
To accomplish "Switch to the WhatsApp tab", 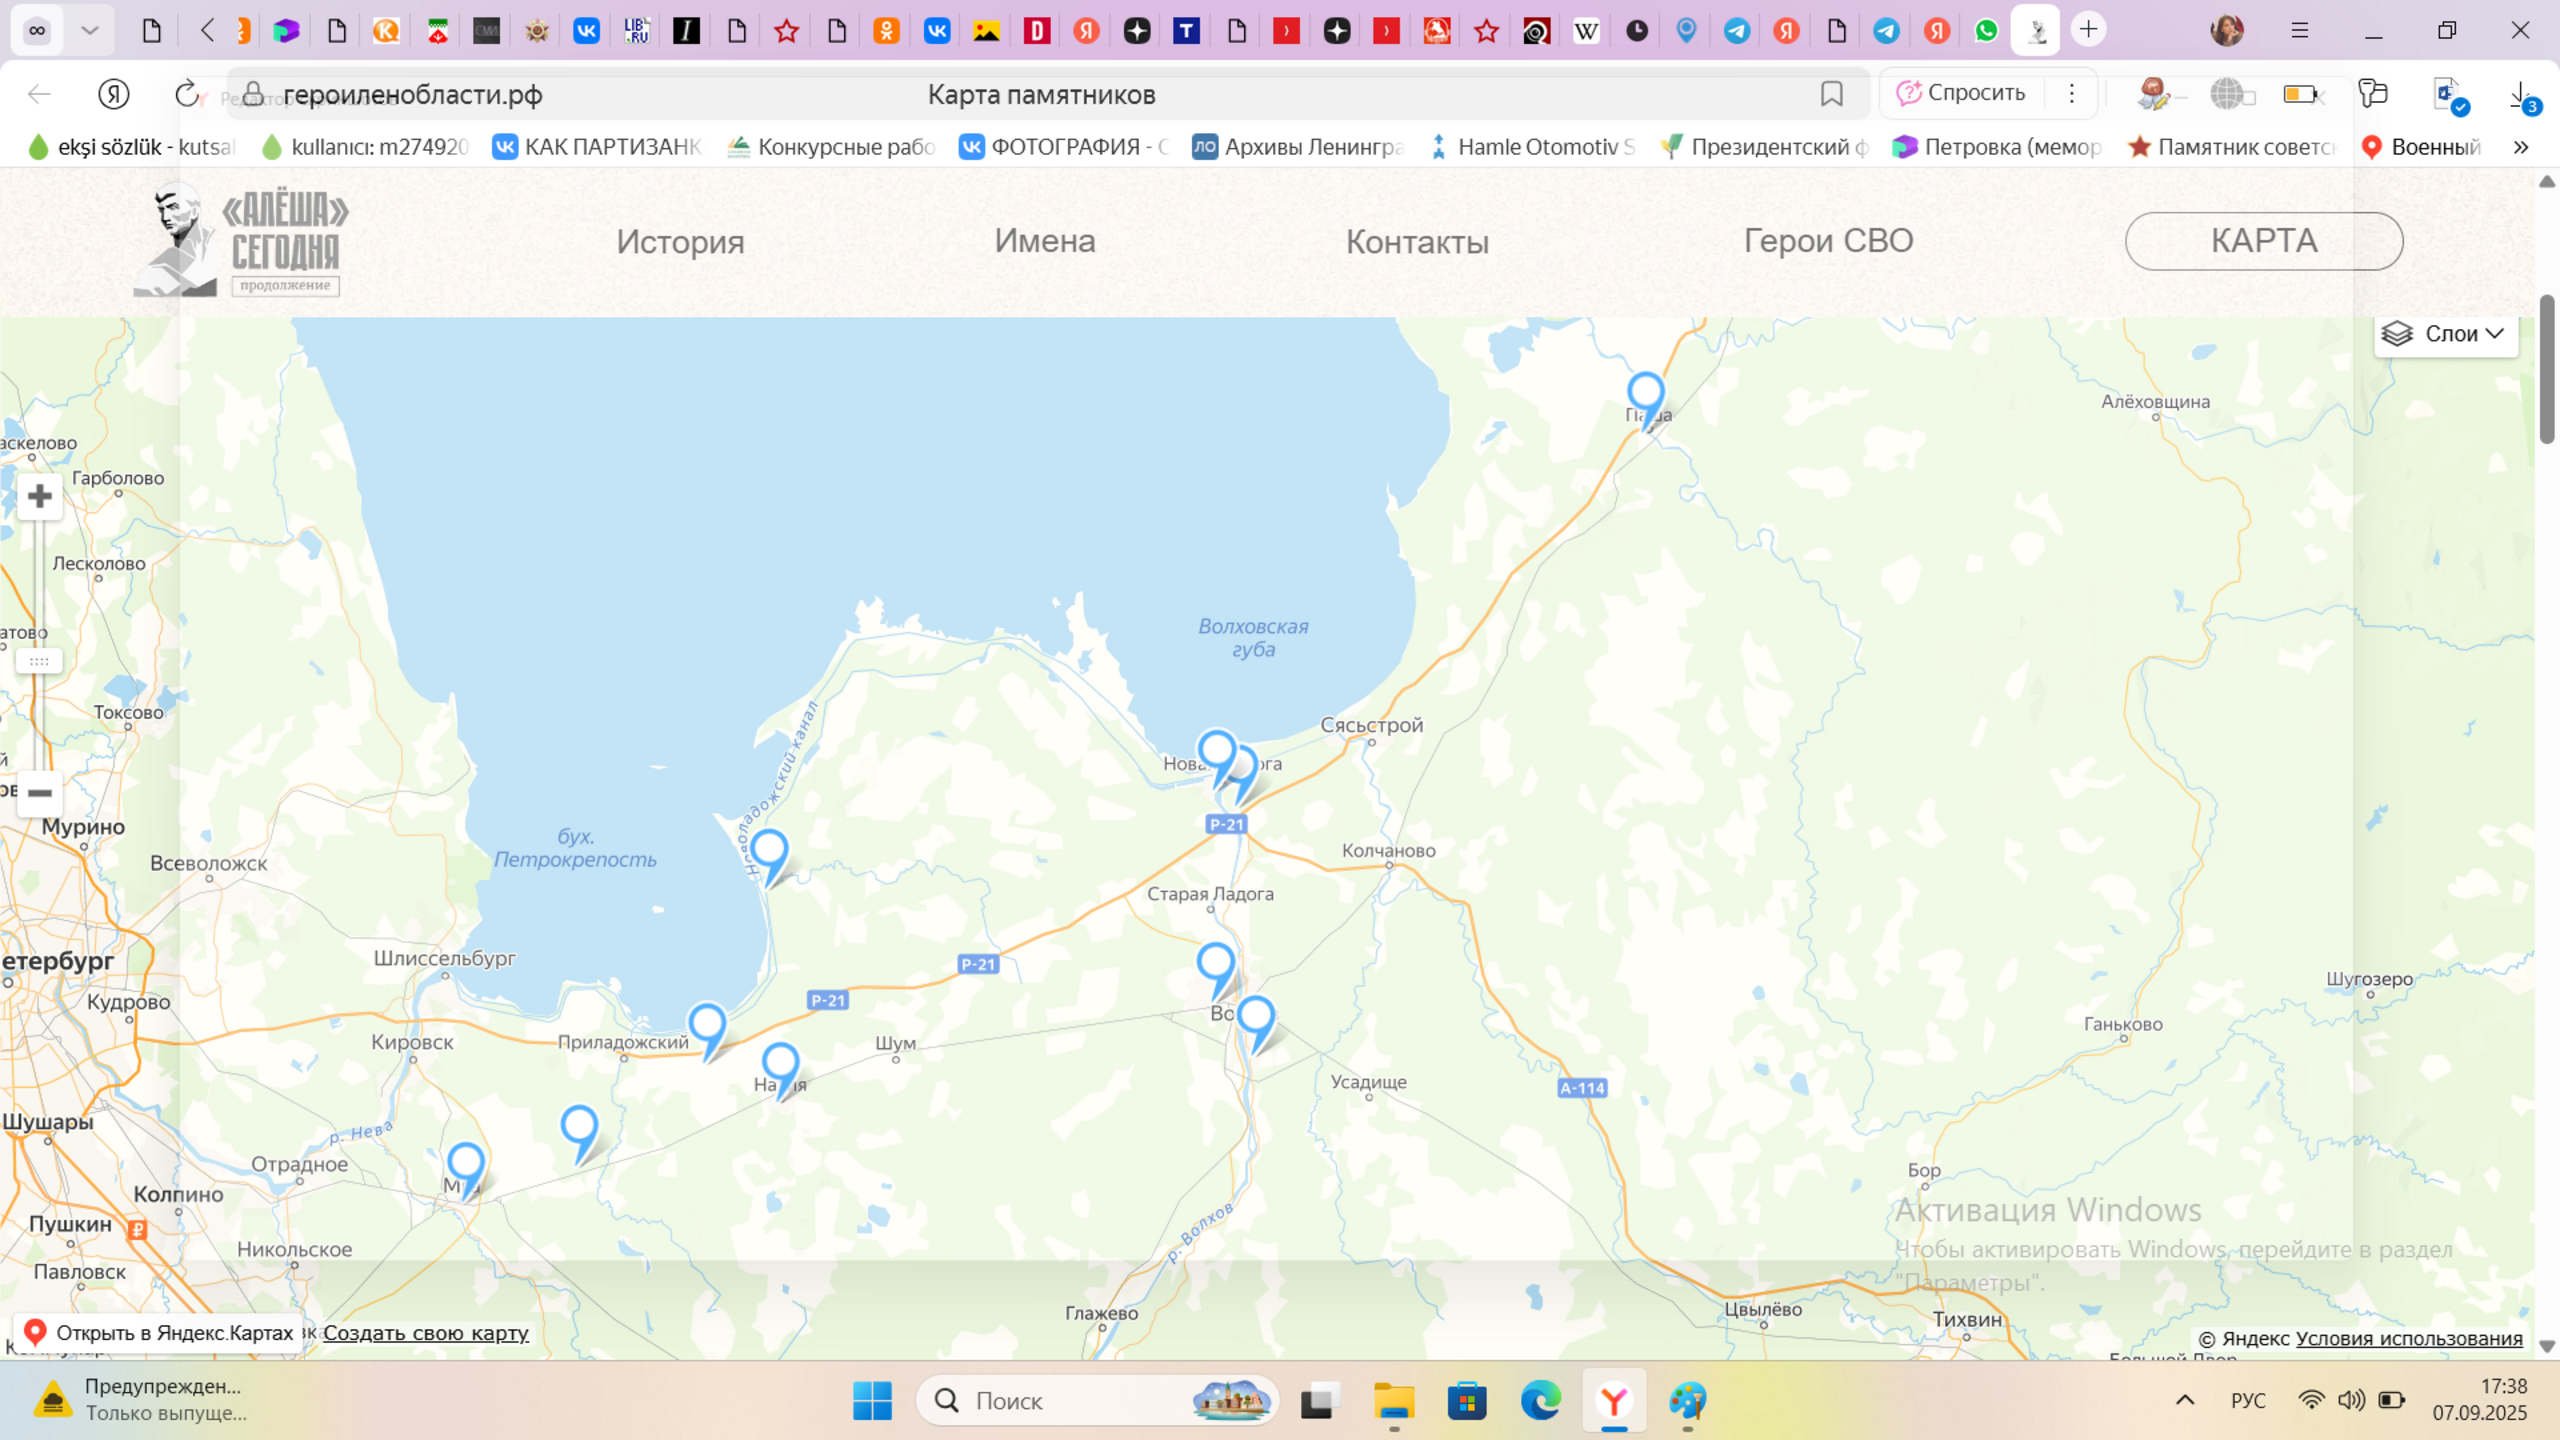I will tap(1986, 31).
